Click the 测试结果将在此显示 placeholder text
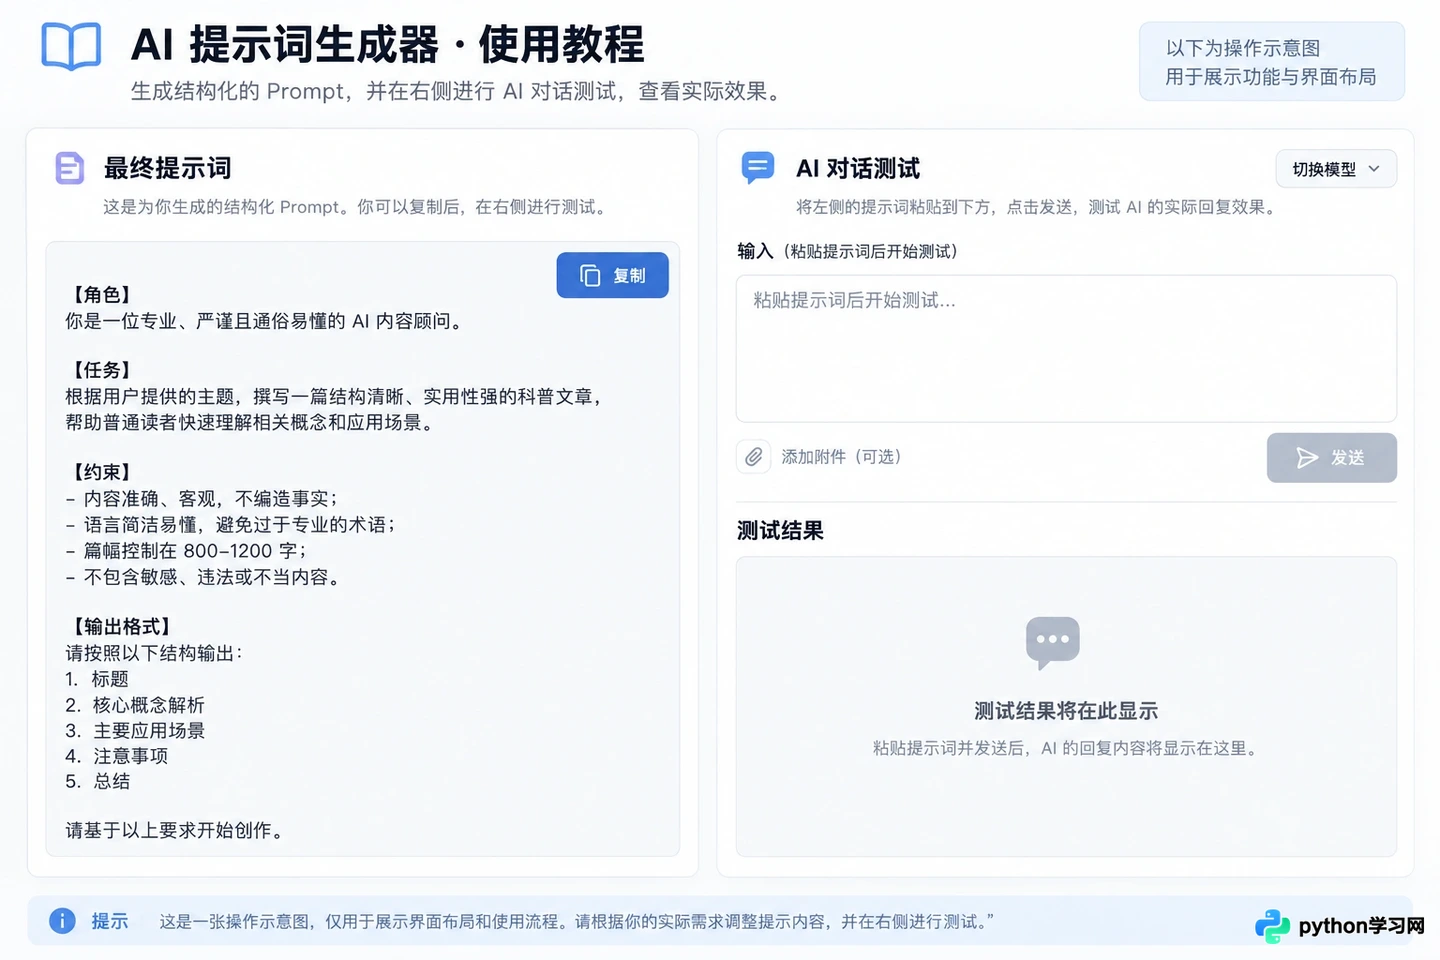Screen dimensions: 1440x960 [x=1066, y=711]
